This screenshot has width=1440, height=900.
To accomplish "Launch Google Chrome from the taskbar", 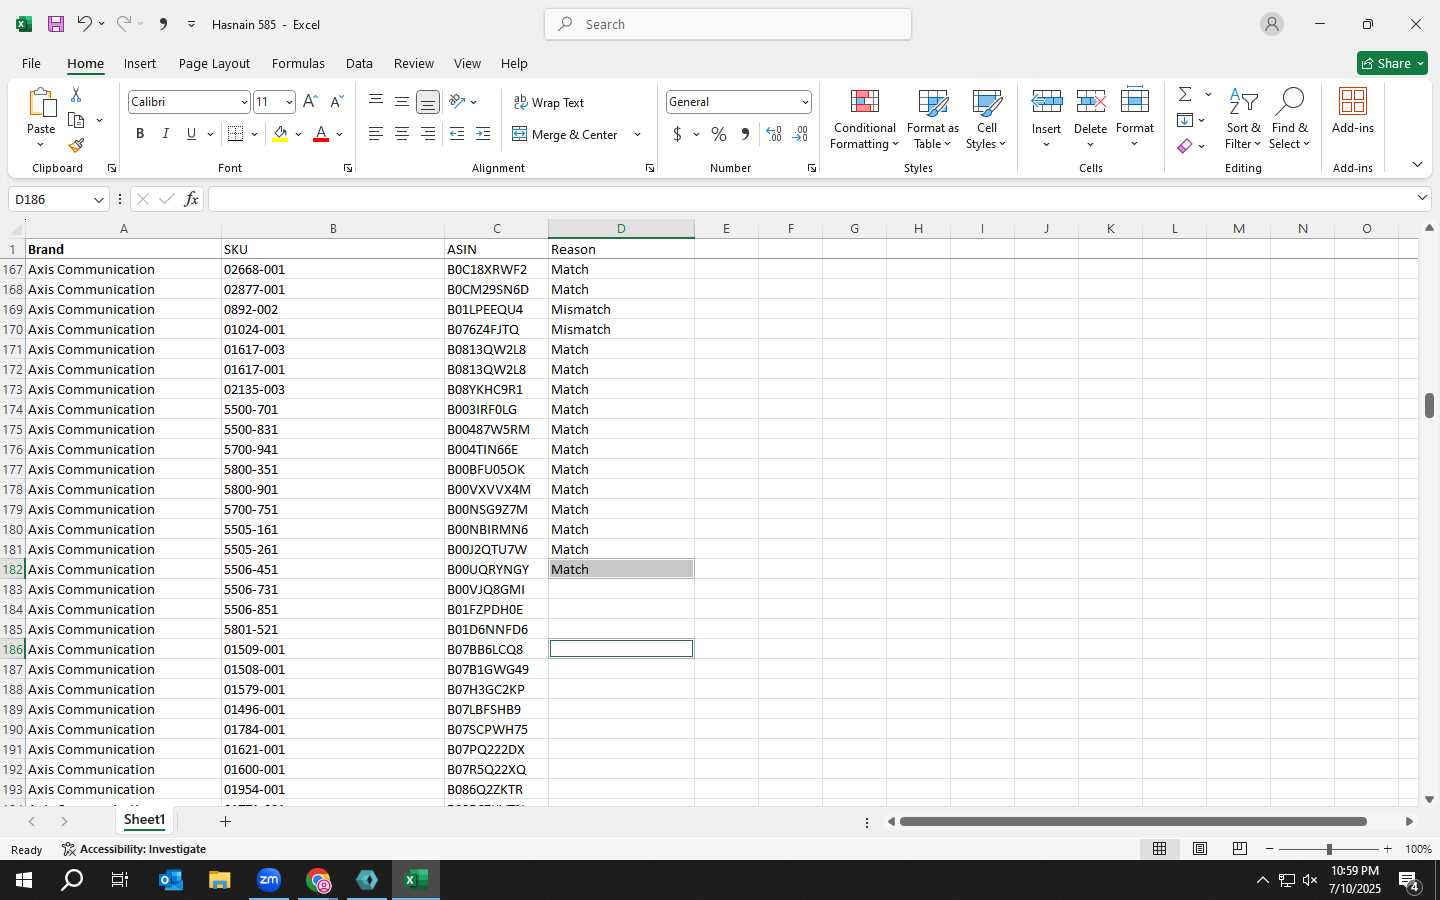I will [318, 880].
